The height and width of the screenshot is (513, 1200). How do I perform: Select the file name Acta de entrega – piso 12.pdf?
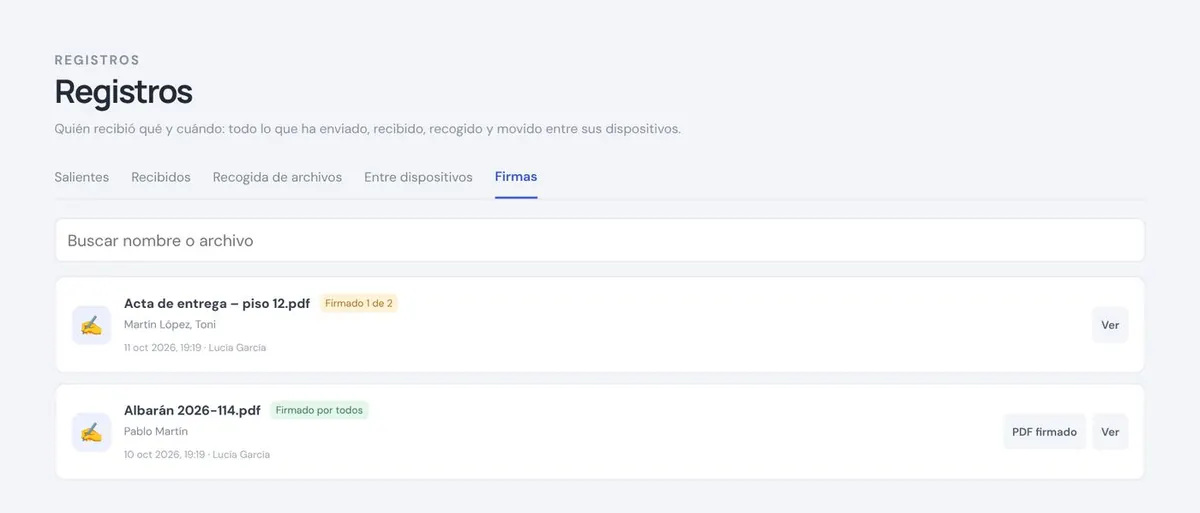point(217,303)
